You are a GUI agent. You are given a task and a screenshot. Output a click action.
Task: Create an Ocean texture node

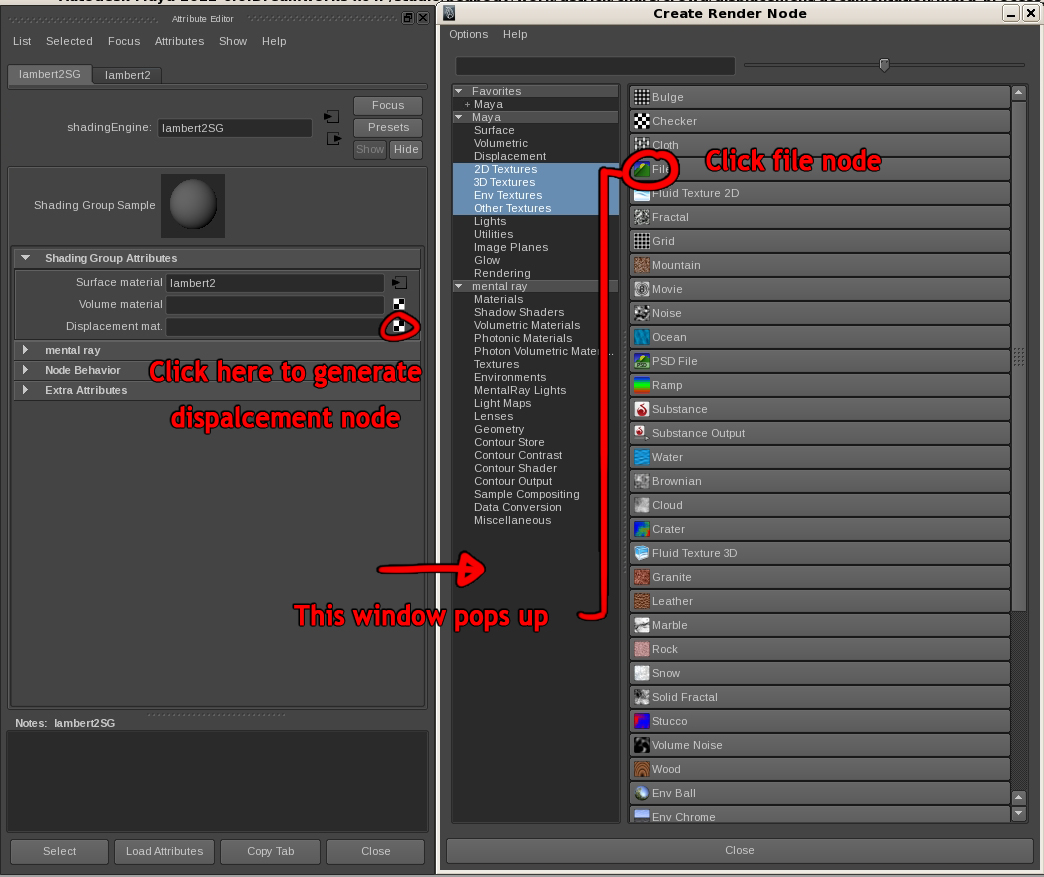pyautogui.click(x=820, y=337)
